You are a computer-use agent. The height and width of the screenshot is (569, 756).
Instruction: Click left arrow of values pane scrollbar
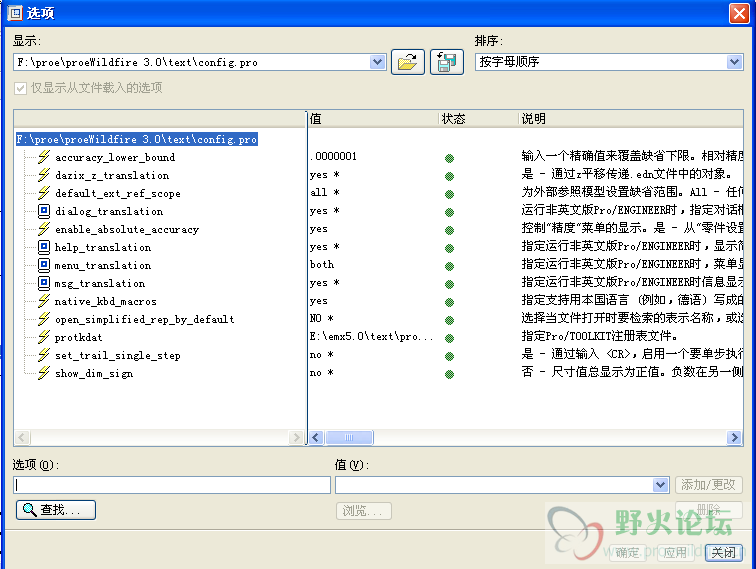[316, 437]
